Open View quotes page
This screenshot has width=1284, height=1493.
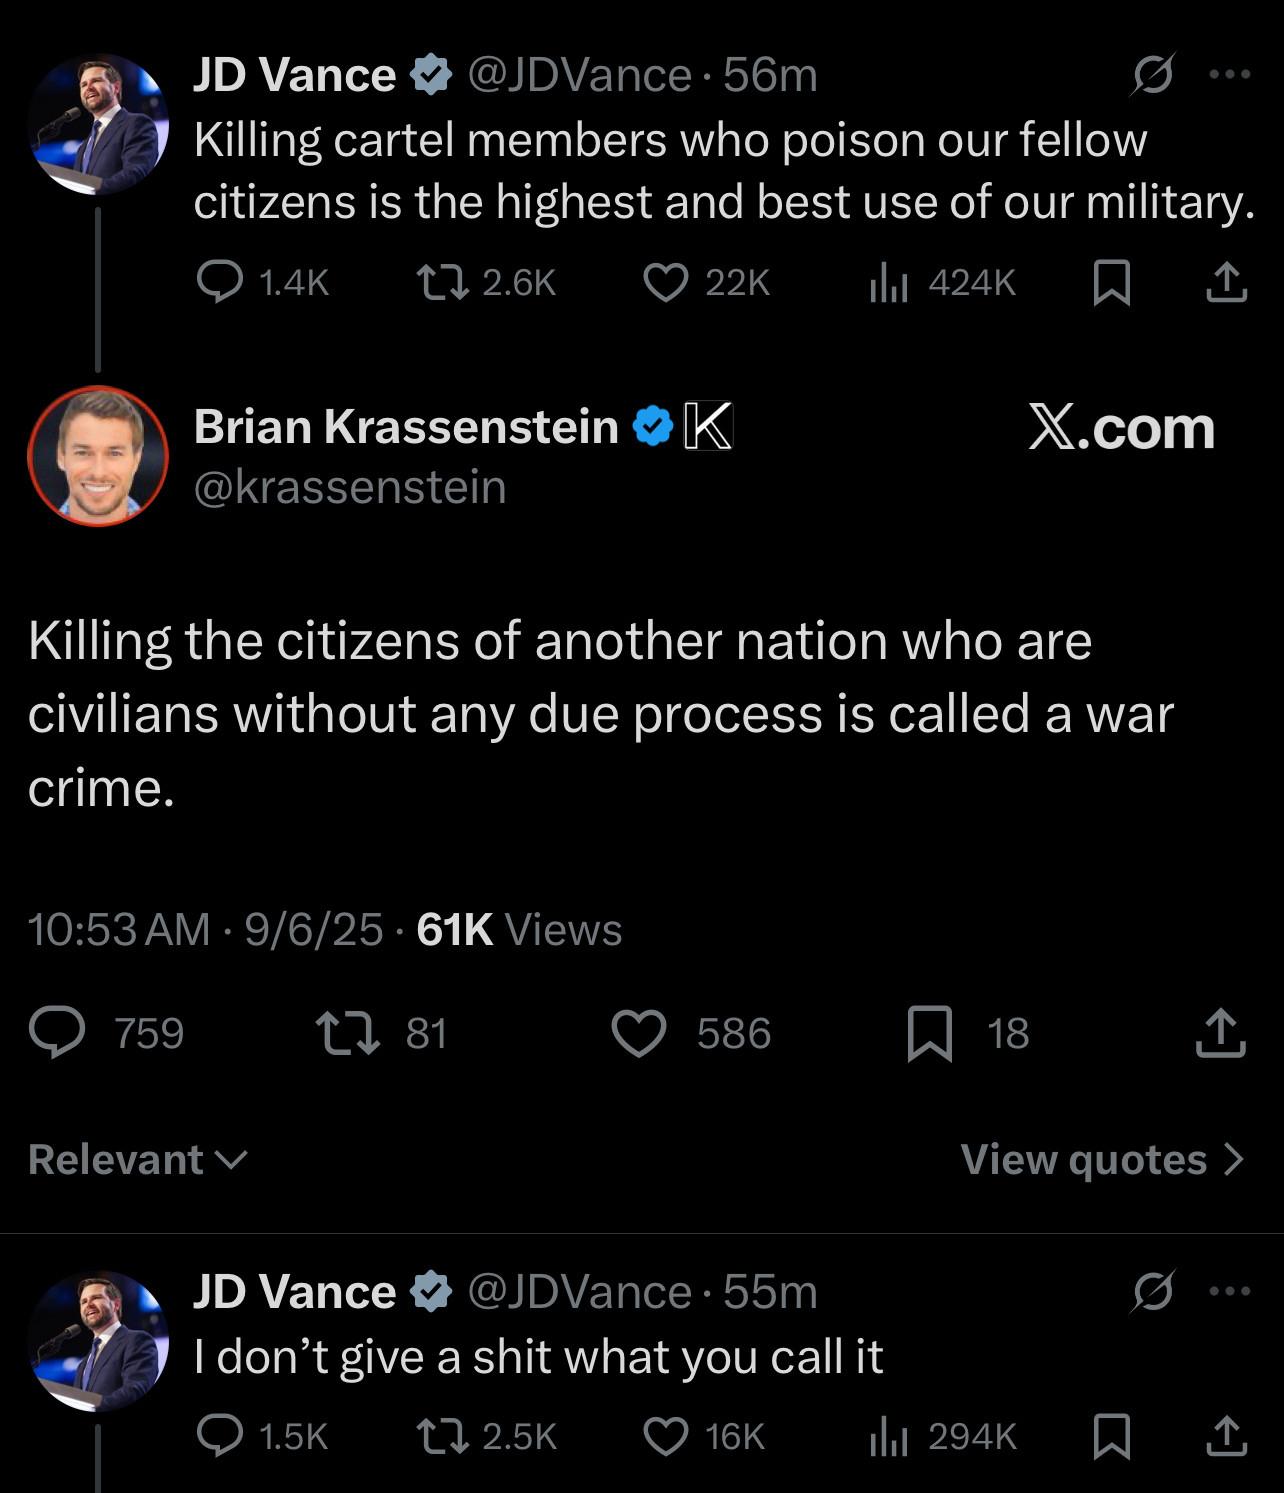click(1102, 1160)
